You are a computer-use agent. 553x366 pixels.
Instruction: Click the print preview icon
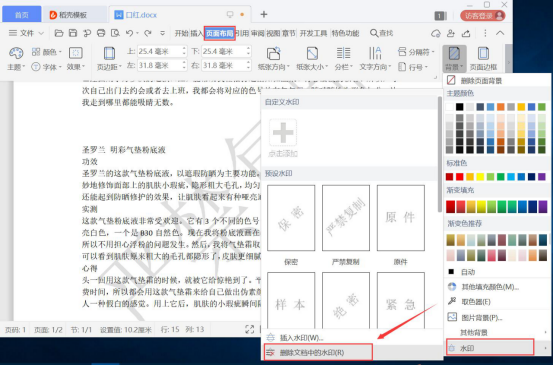pyautogui.click(x=115, y=33)
